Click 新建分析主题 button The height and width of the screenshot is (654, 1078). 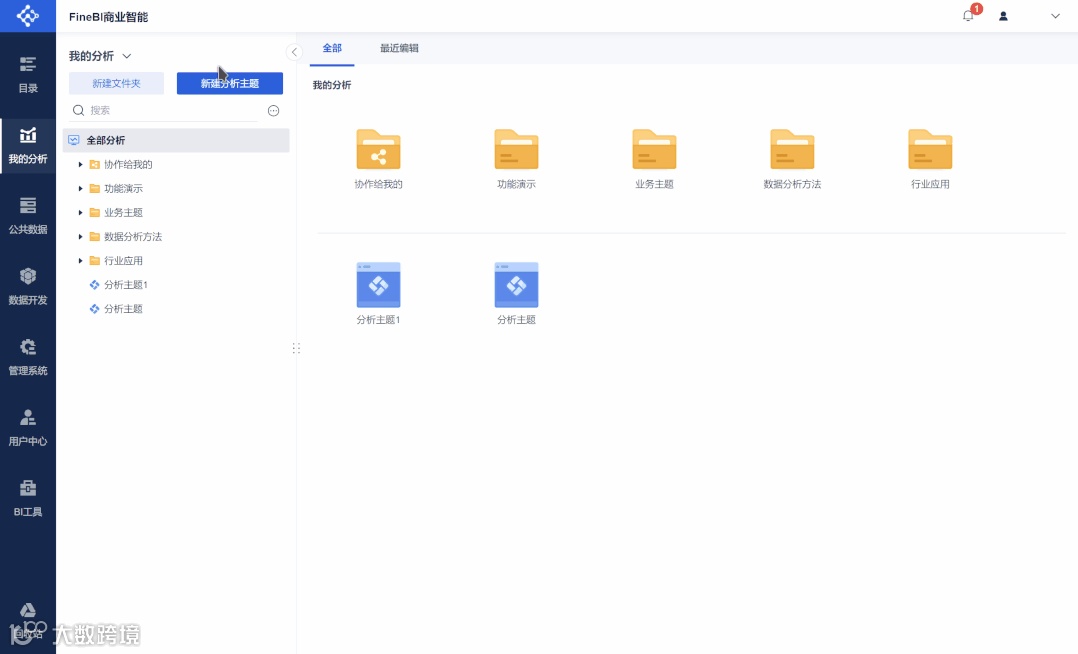(x=230, y=83)
